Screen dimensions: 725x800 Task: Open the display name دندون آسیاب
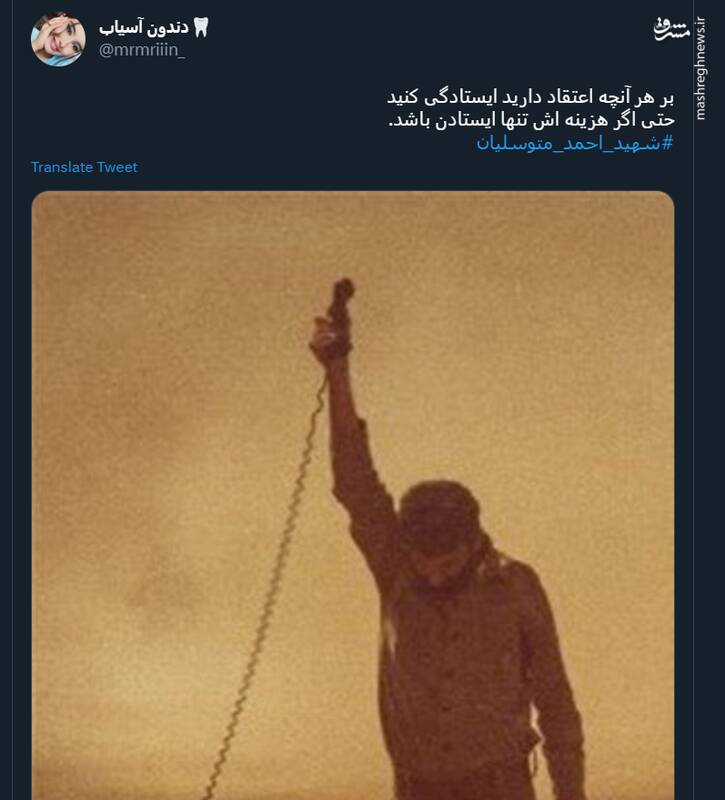144,28
